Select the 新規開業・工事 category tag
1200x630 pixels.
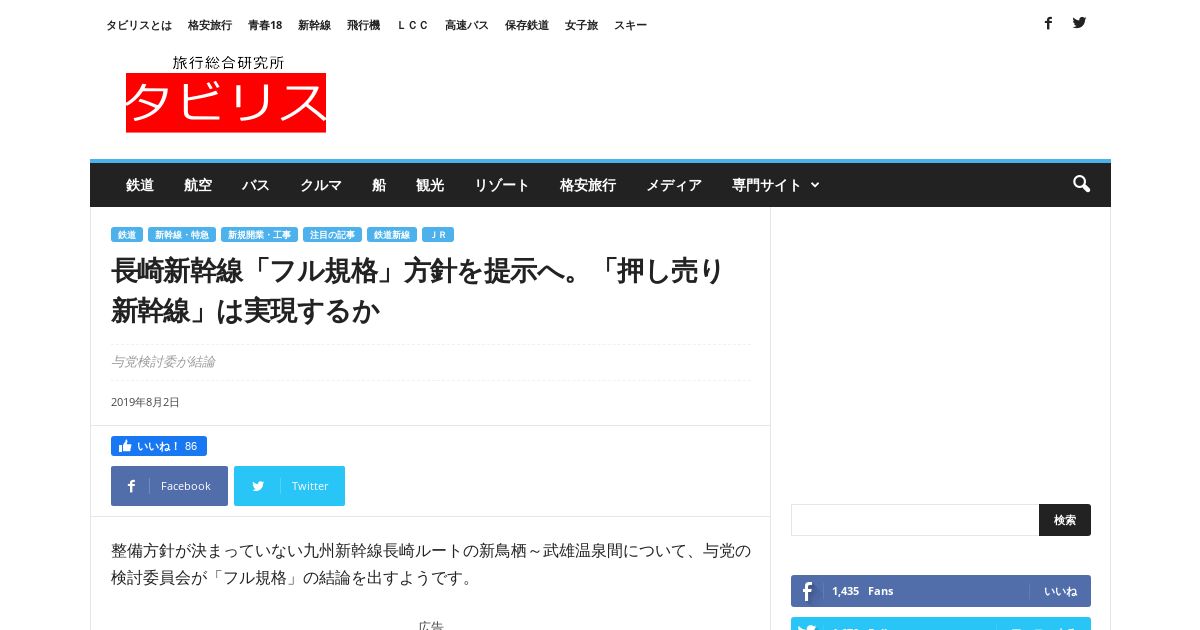pyautogui.click(x=259, y=235)
